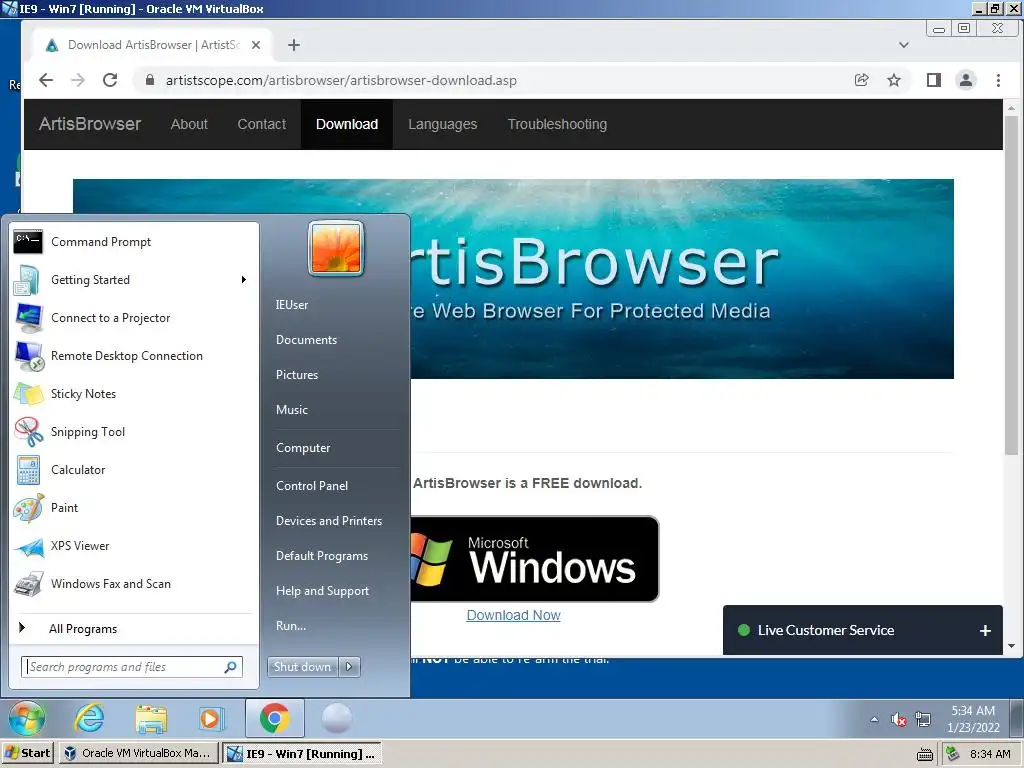Image resolution: width=1024 pixels, height=768 pixels.
Task: Go forward in Chrome
Action: [x=78, y=80]
